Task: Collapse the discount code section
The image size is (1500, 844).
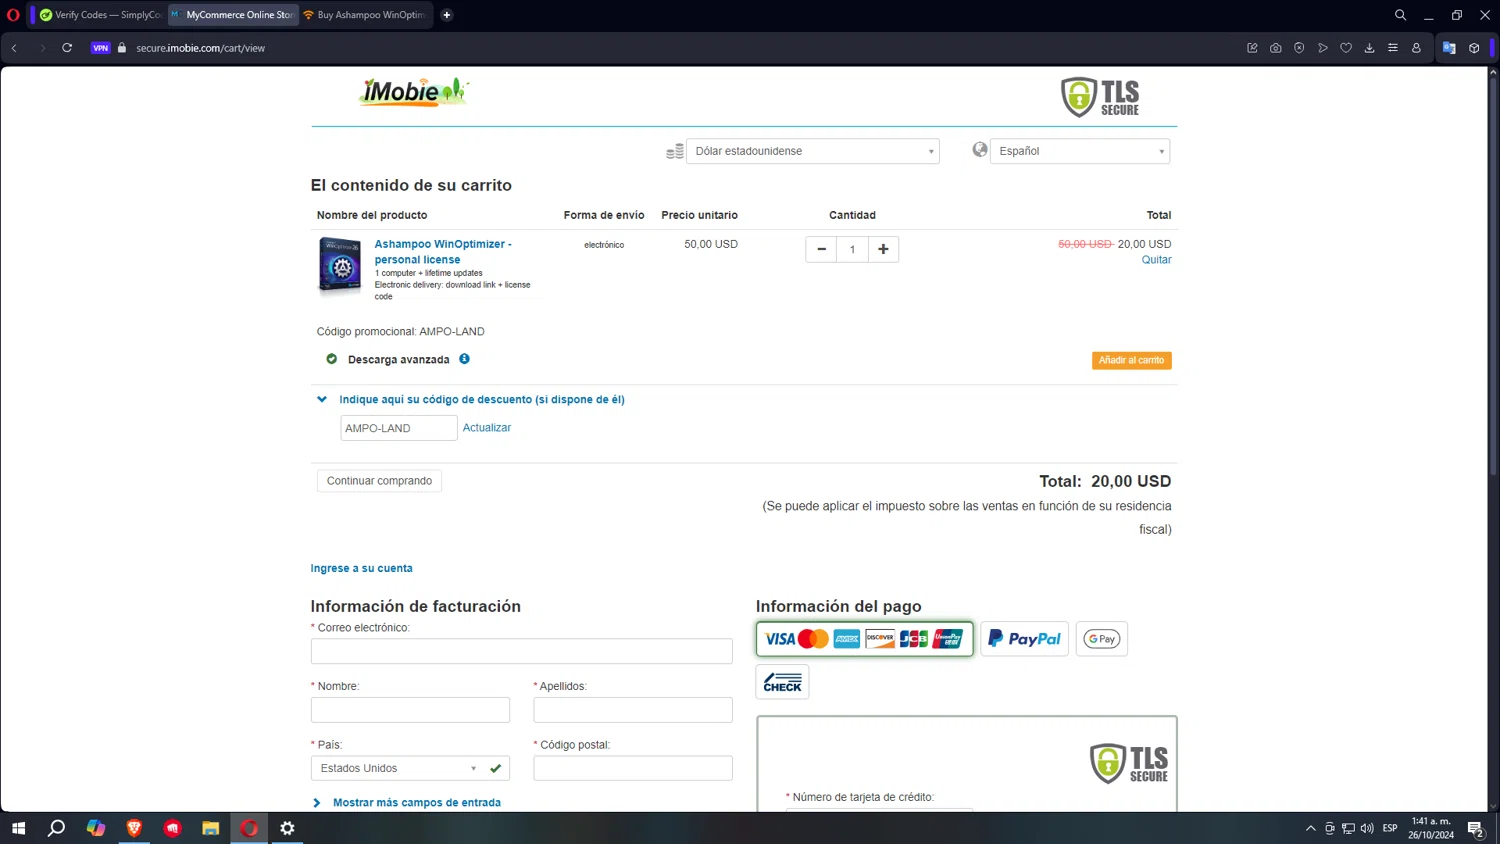Action: [x=322, y=399]
